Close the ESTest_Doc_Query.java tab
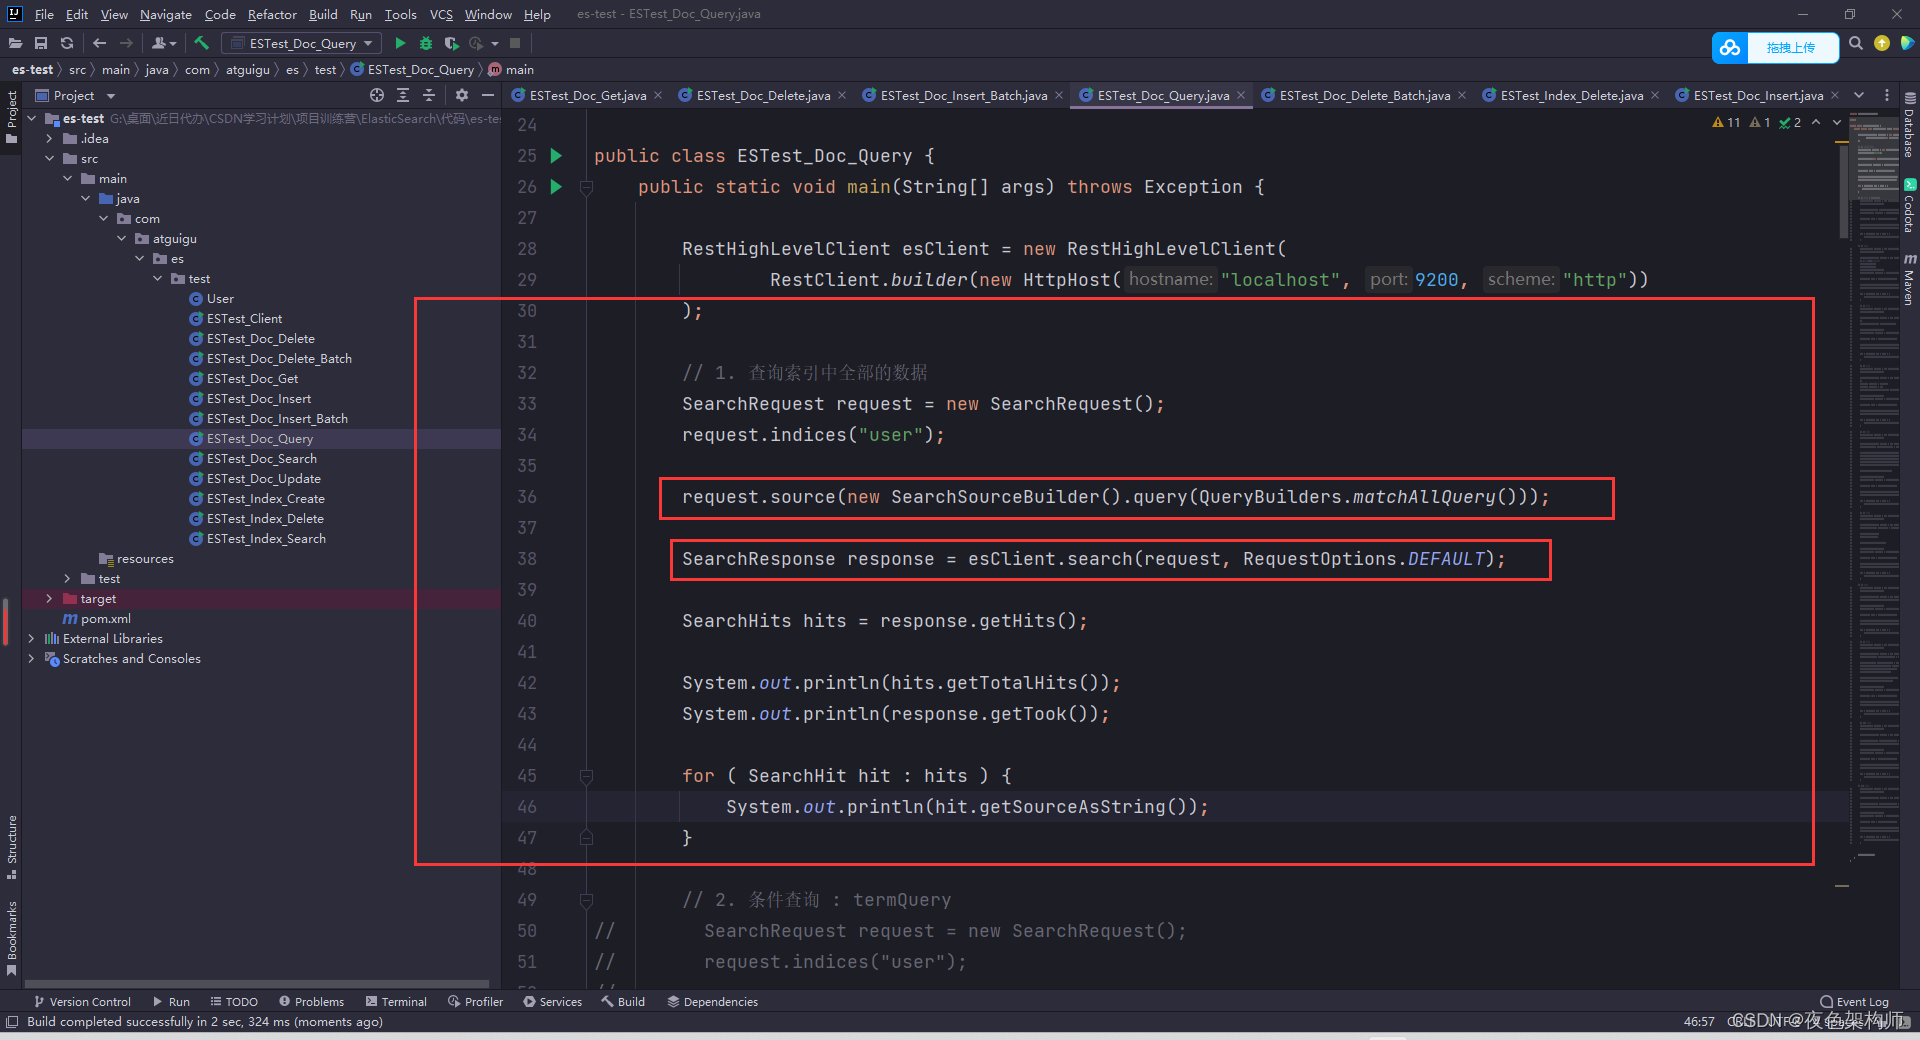The image size is (1920, 1040). (1241, 95)
